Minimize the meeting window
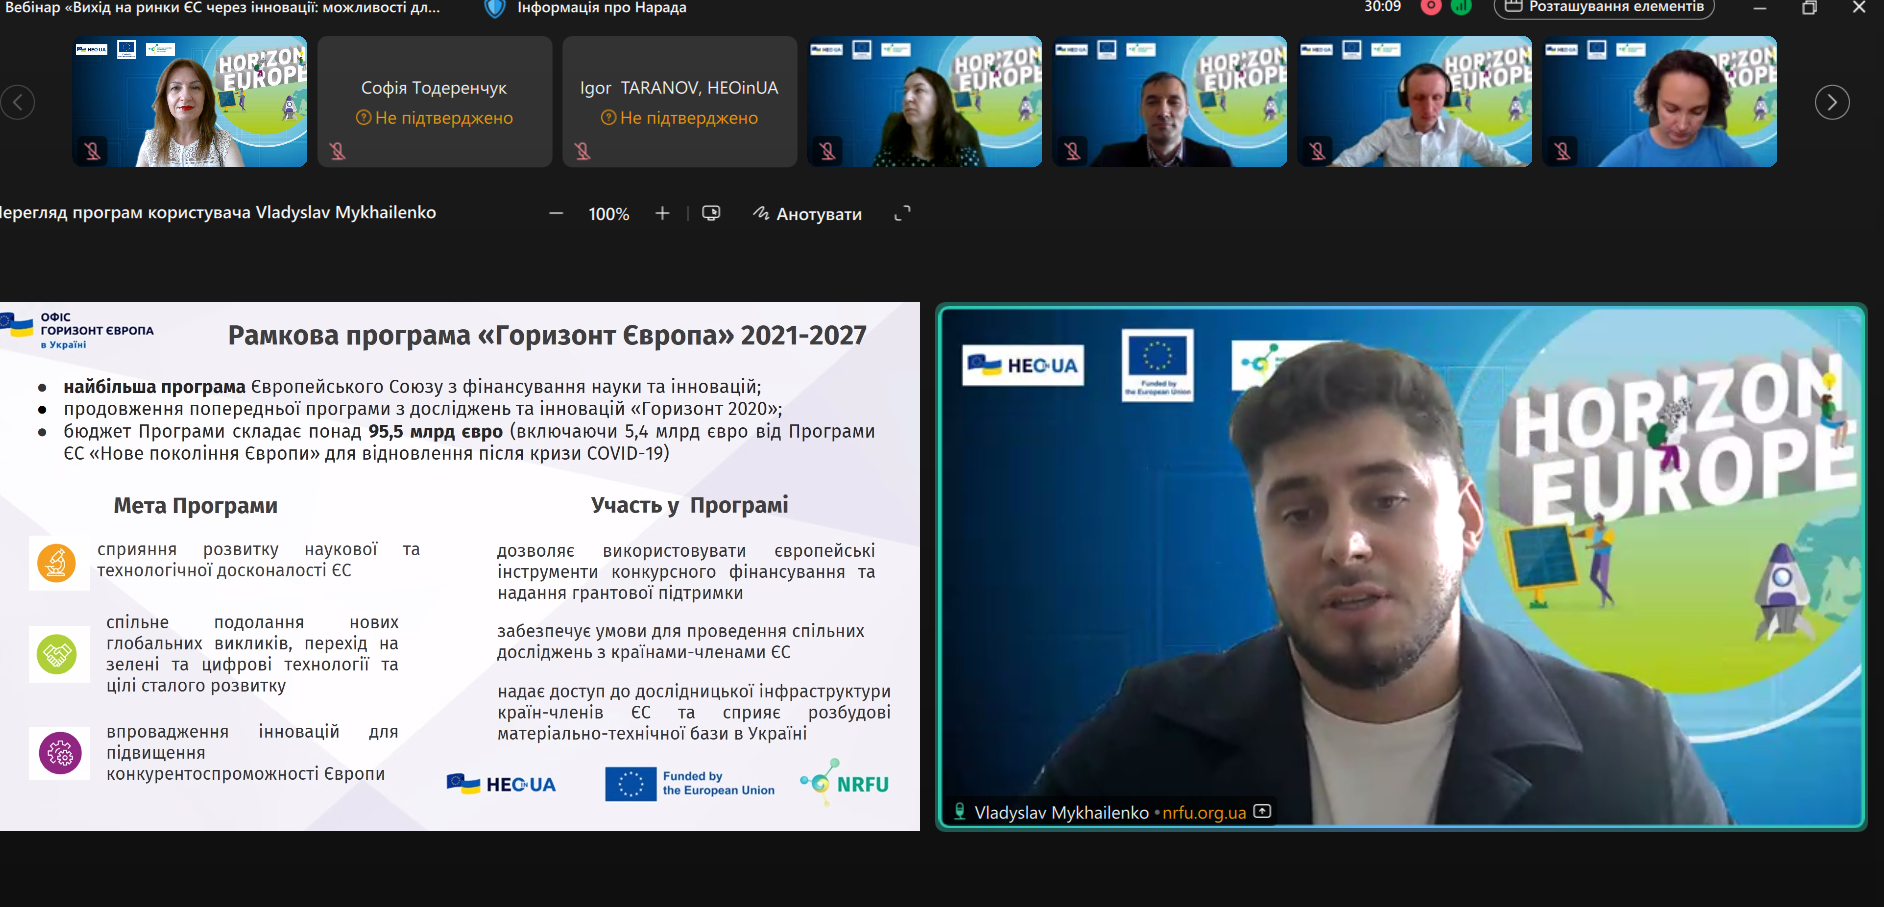 point(1760,8)
